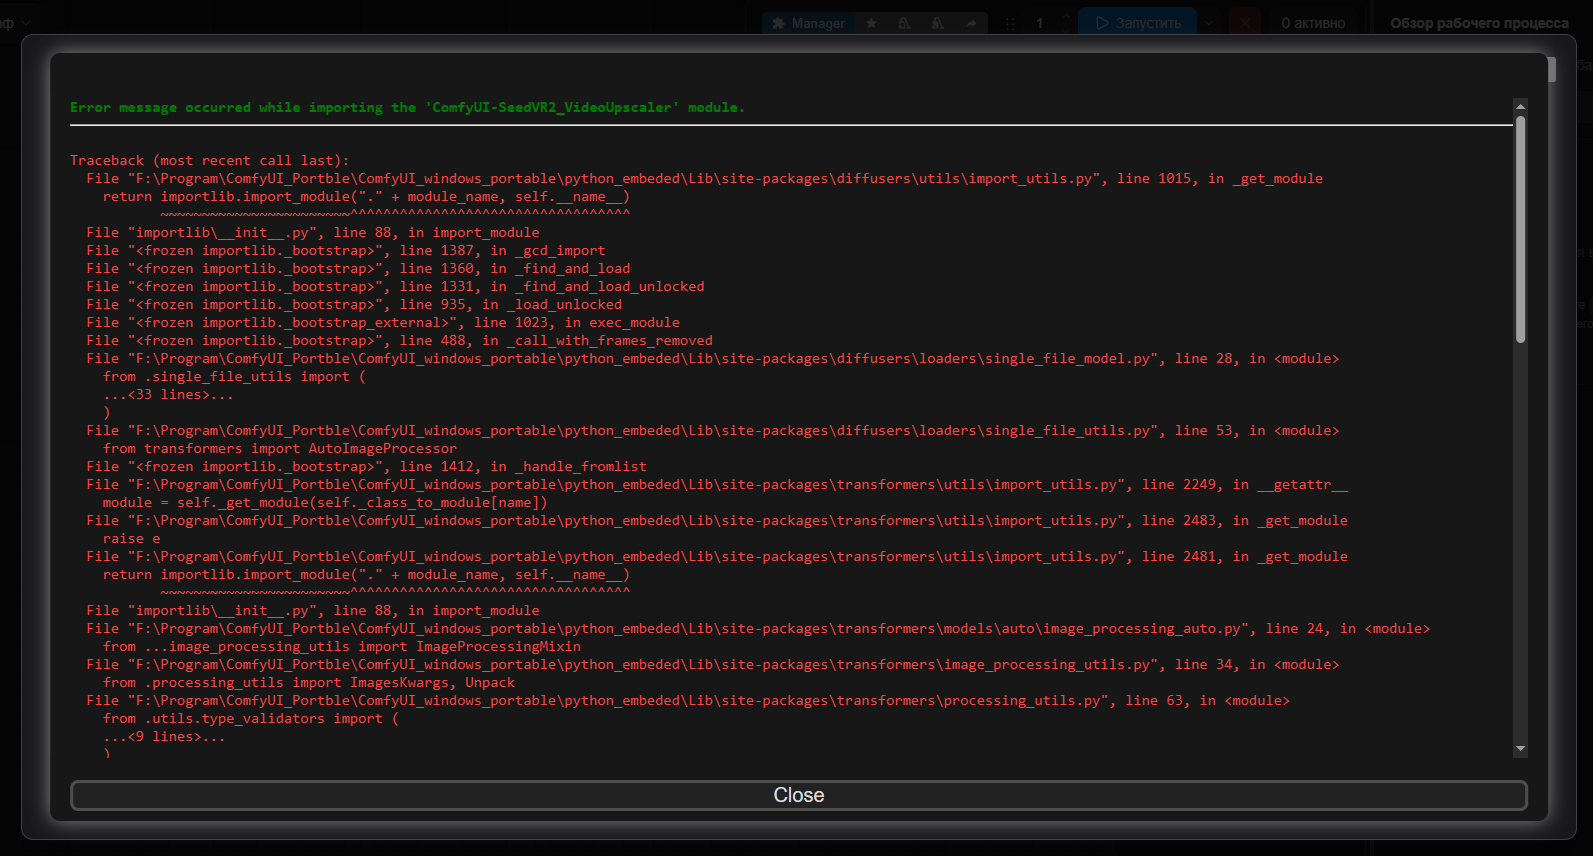Screen dimensions: 1593x856
Task: Click the line with 'single_file_utils.py', line 53
Action: pos(712,430)
